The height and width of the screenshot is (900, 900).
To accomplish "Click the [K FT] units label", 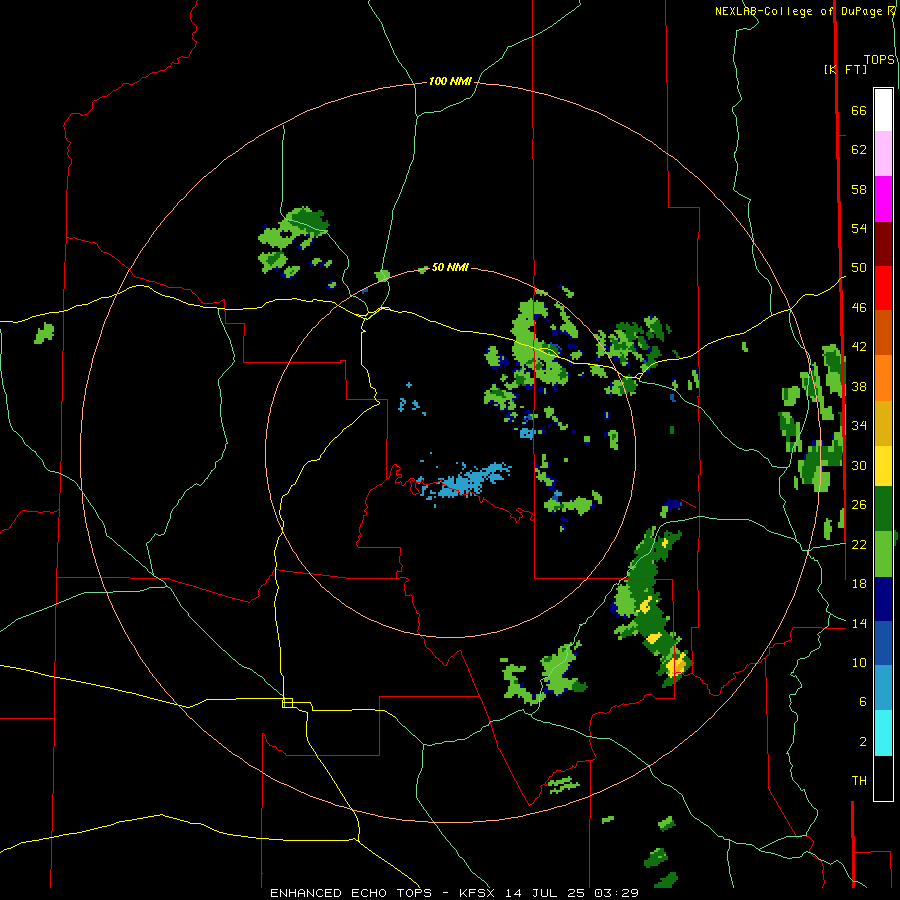I will pos(845,69).
